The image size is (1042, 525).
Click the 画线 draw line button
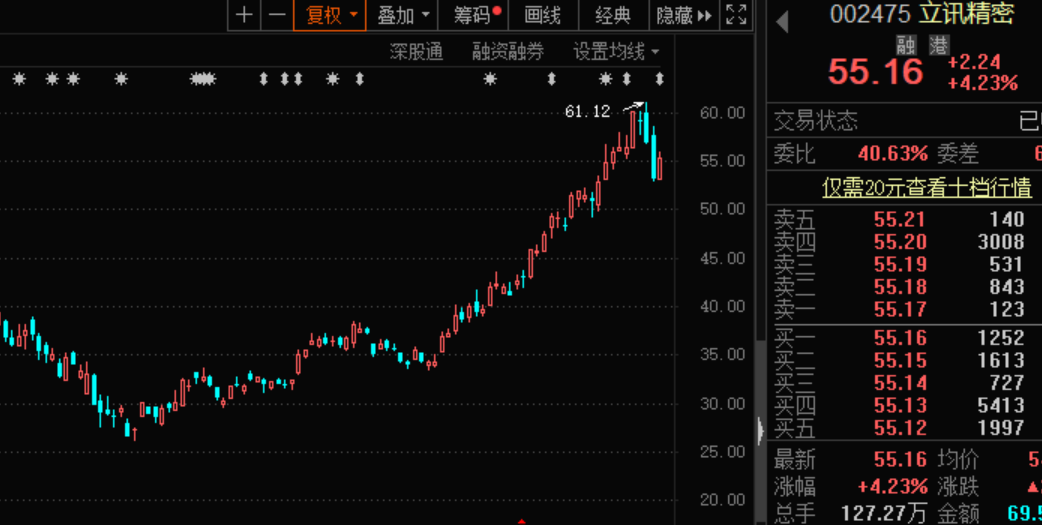[x=543, y=15]
